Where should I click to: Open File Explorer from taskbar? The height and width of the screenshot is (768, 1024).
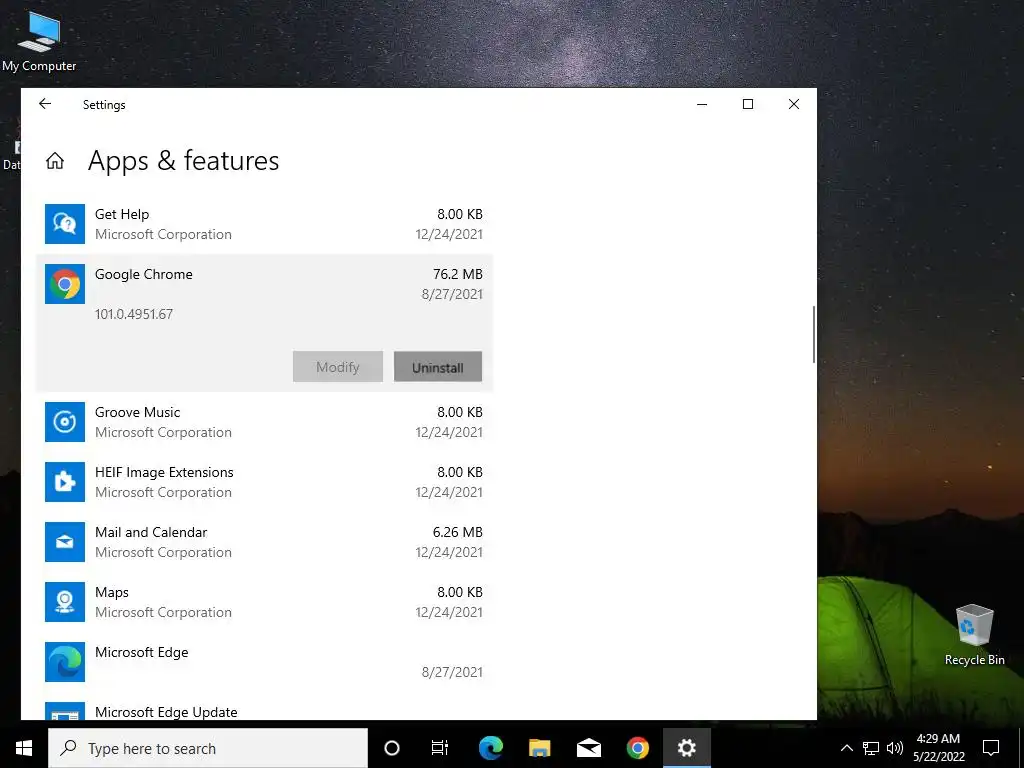(539, 748)
